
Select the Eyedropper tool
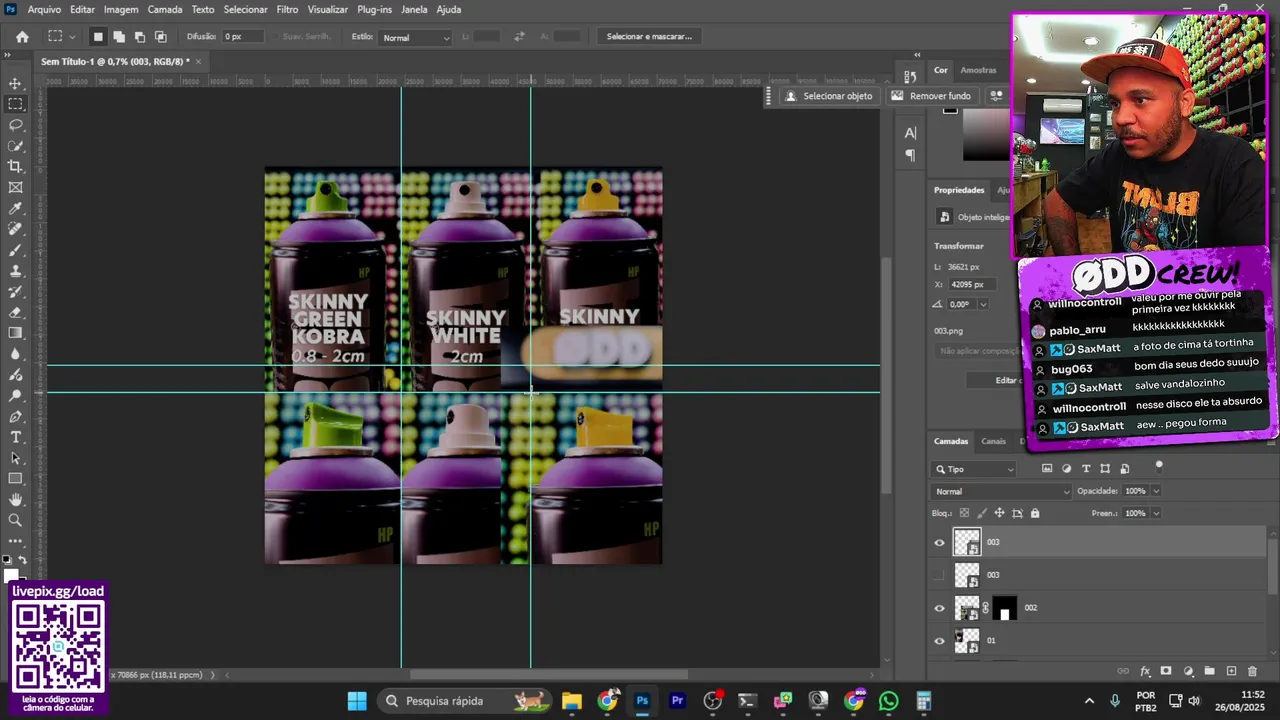coord(15,209)
